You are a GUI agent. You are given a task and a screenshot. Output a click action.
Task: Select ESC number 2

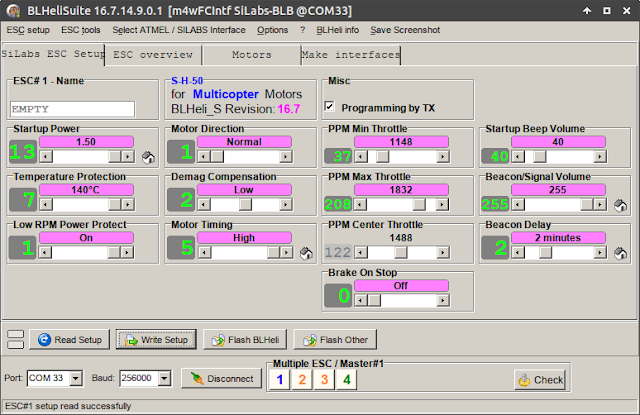(x=302, y=379)
